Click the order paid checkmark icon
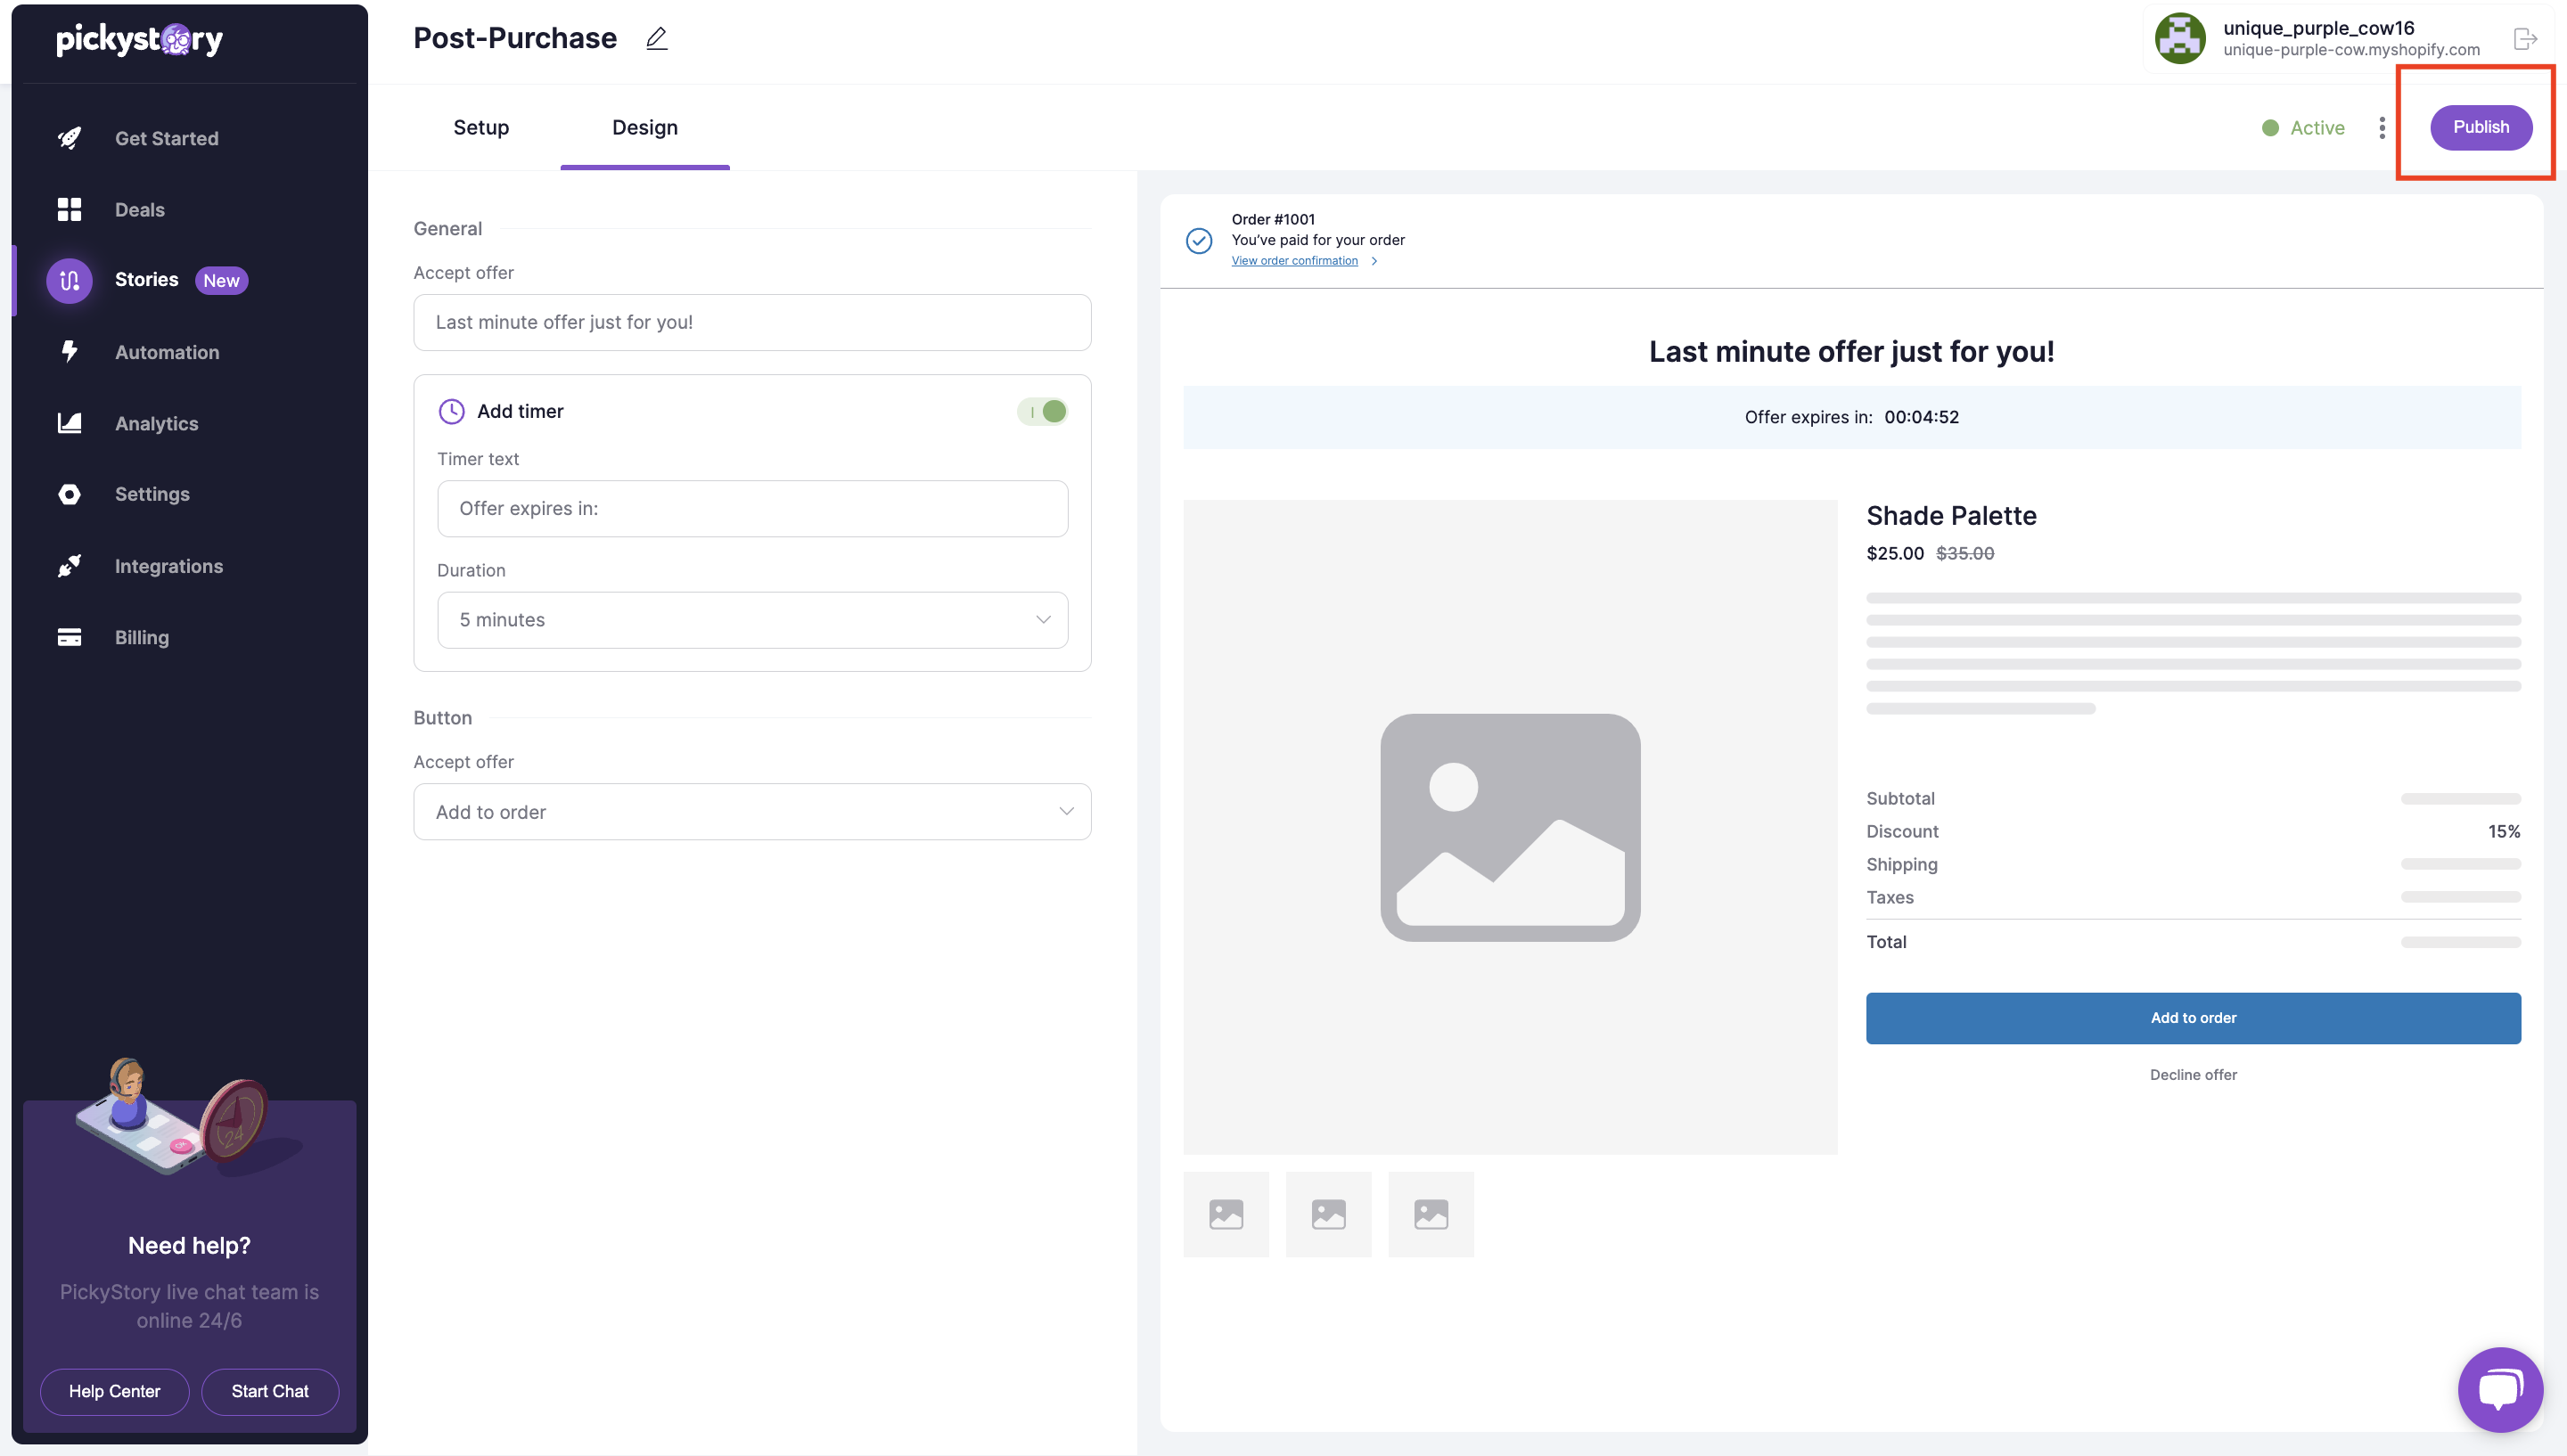Screen dimensions: 2567x1456 (1198, 240)
